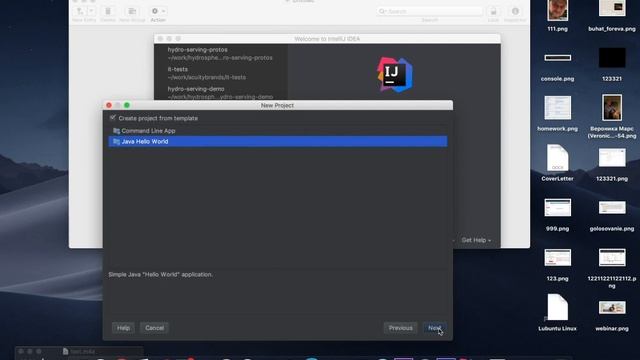Click the Welcome to IntelliJ IDEA title bar
Screen dimensions: 640x360
[327, 39]
